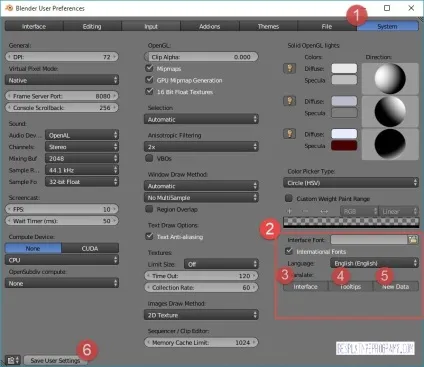Uncheck International Fonts checkbox
424x367 pixels.
coord(289,251)
